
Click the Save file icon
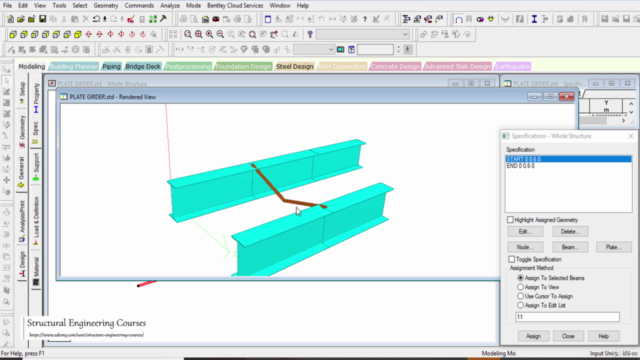(x=42, y=19)
